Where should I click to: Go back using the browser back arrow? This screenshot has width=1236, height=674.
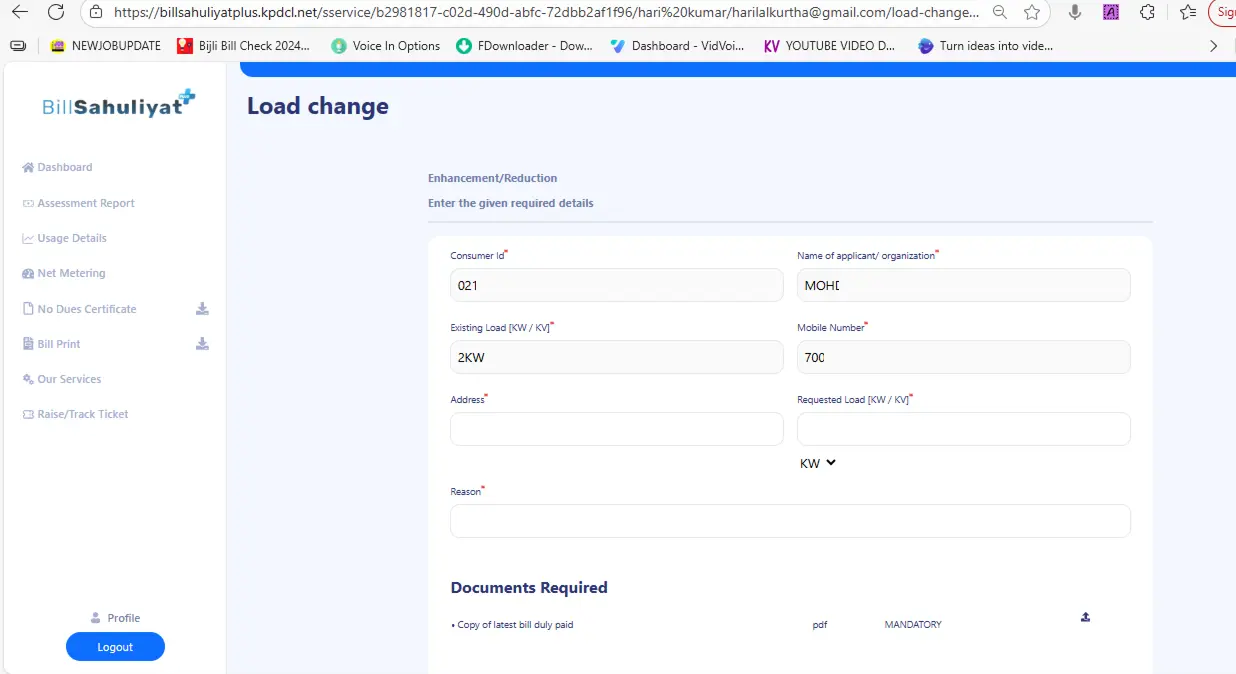[19, 12]
